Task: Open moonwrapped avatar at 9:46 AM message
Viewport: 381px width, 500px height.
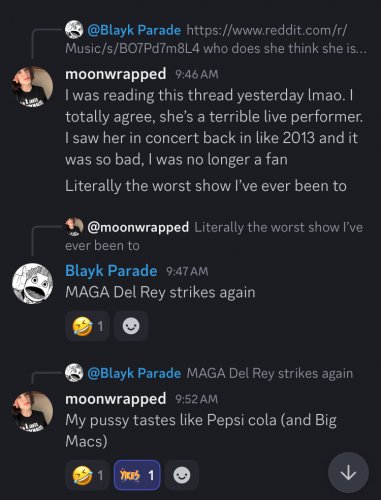Action: pyautogui.click(x=32, y=86)
